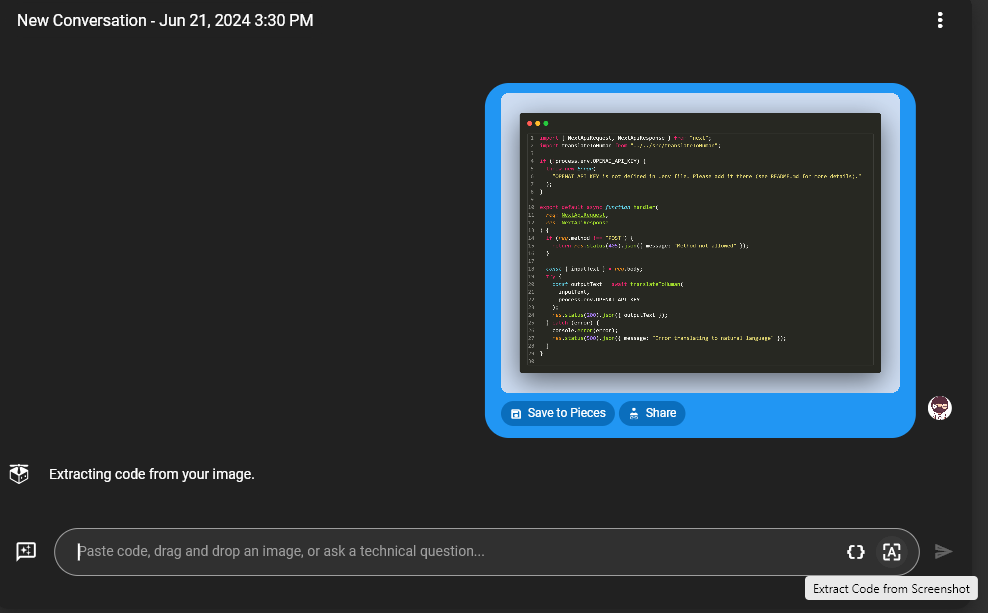This screenshot has width=988, height=613.
Task: Click the Pieces bot icon beside the extraction message
Action: pos(19,473)
